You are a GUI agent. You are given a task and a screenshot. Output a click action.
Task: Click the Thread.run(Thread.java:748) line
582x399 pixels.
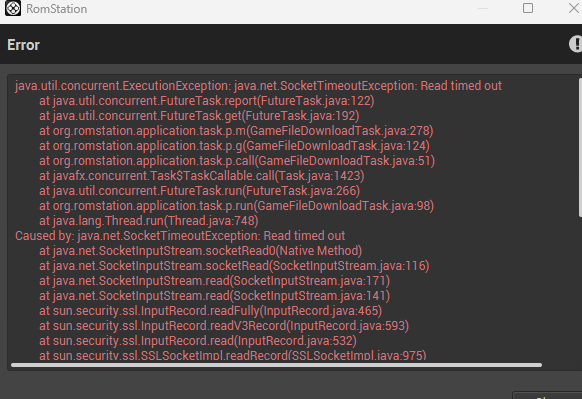(149, 220)
